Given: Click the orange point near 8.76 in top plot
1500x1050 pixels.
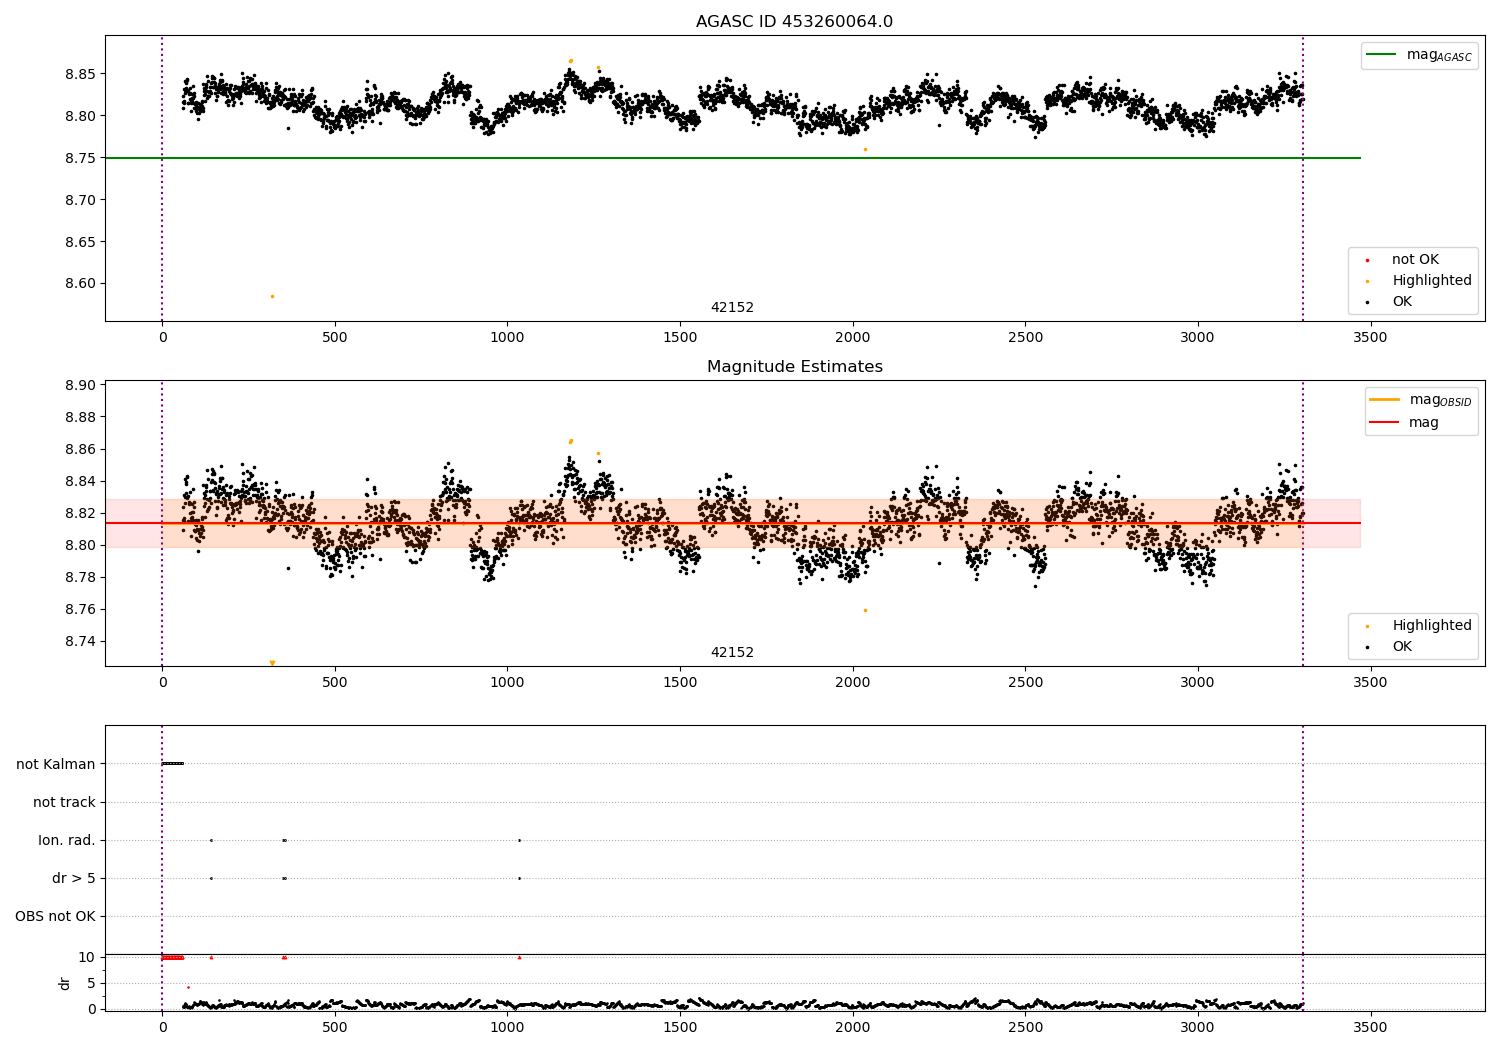Looking at the screenshot, I should point(865,149).
